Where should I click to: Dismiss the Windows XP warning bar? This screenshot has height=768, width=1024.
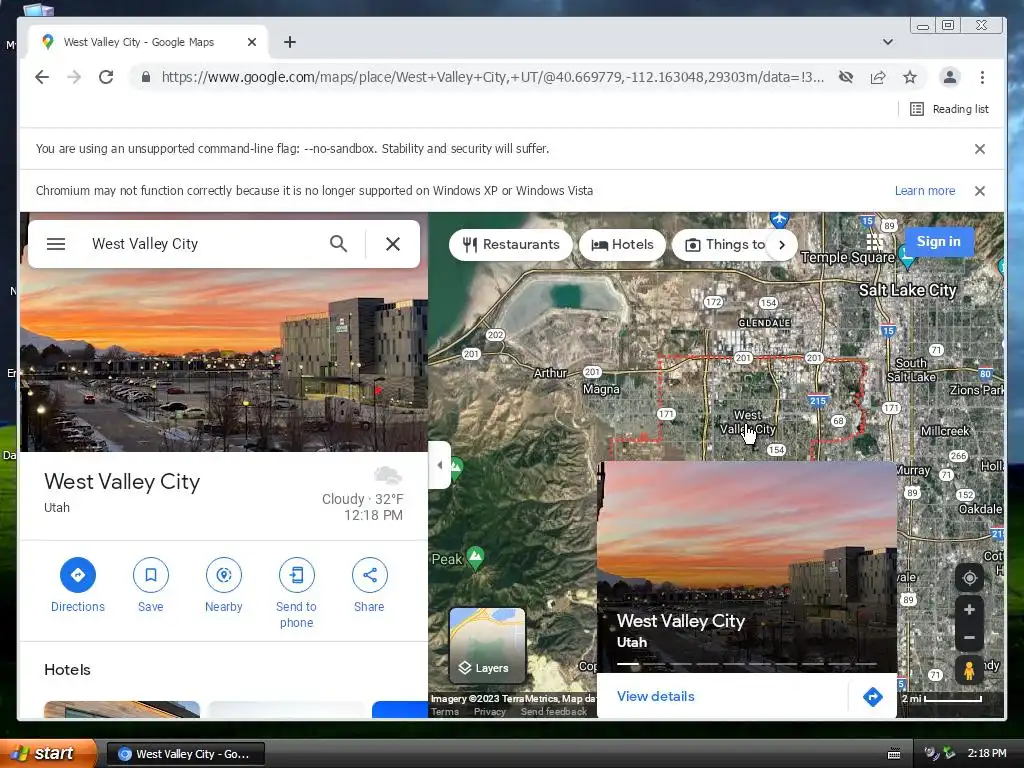(x=980, y=191)
